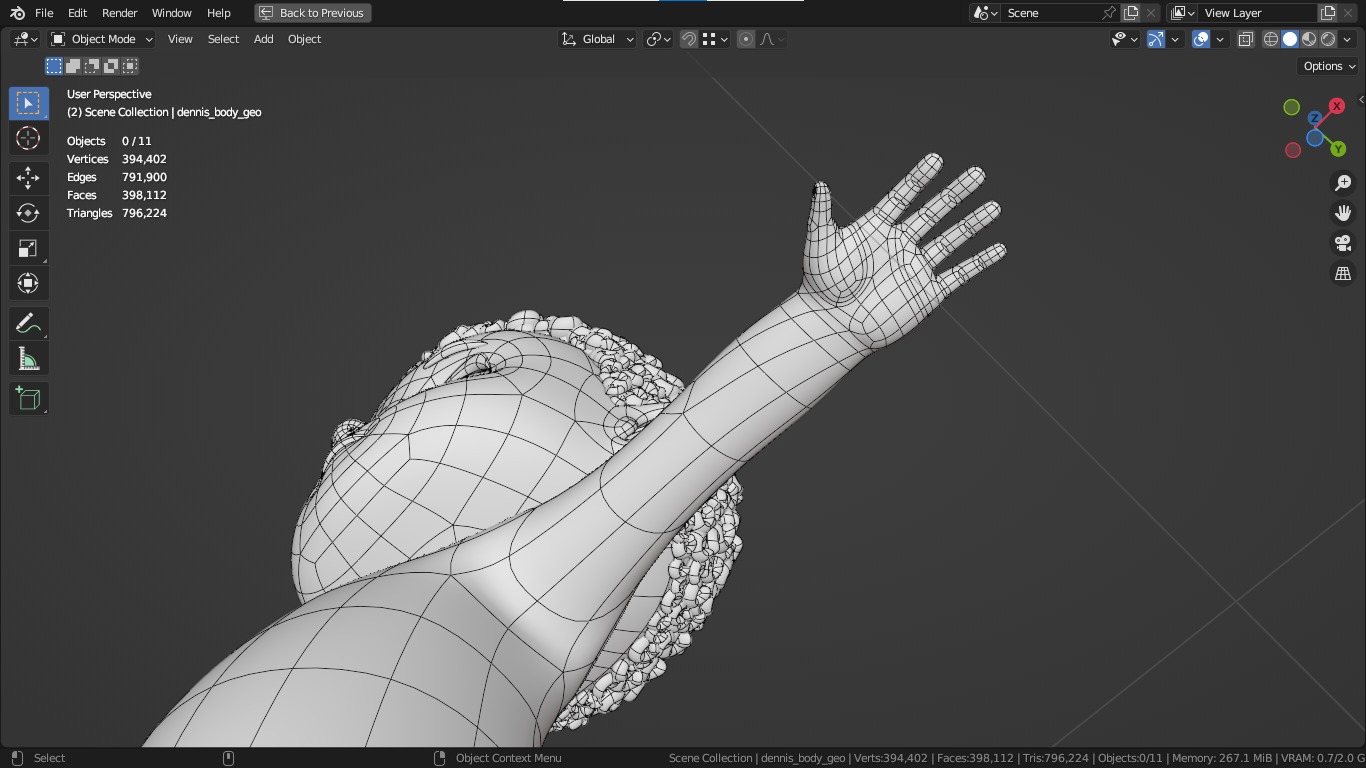Screen dimensions: 1366x768
Task: Switch to material preview shading
Action: [1309, 39]
